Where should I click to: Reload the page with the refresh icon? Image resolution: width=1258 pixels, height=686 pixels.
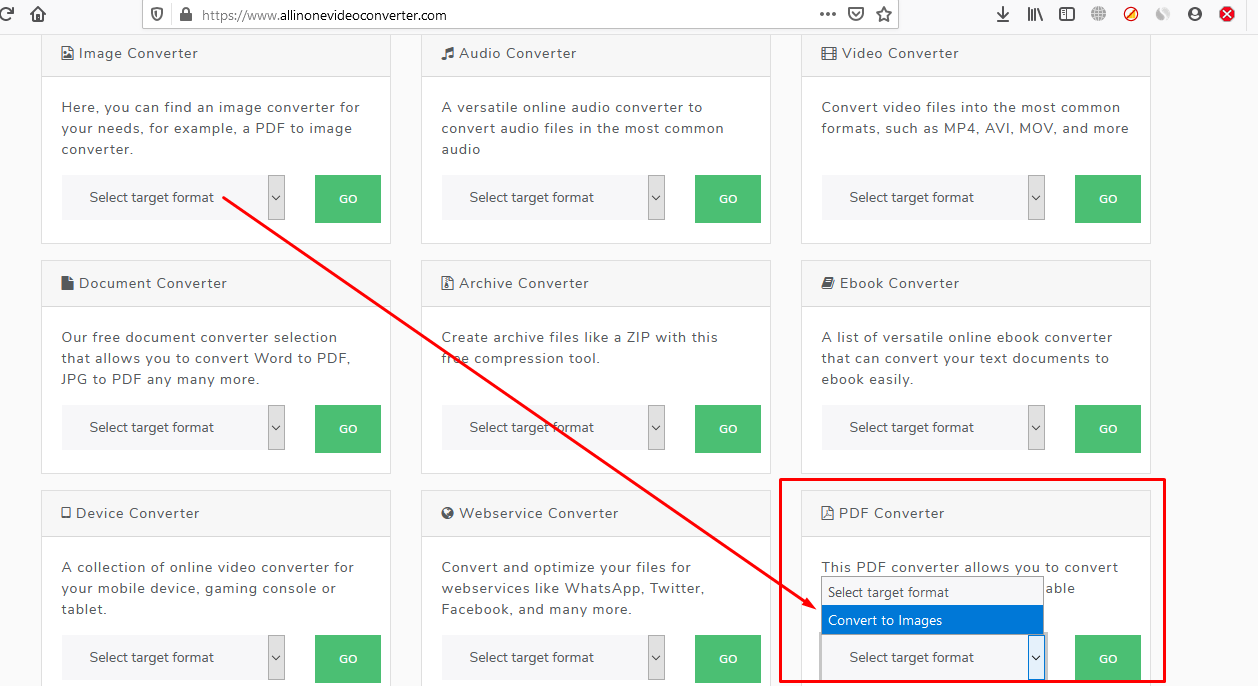pos(6,14)
